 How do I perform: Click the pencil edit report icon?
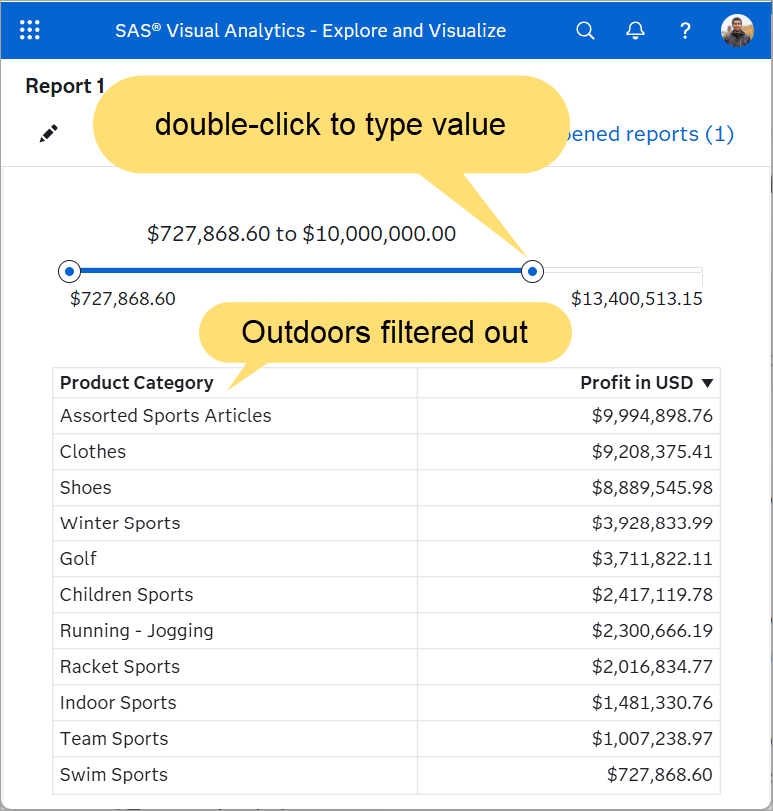point(49,134)
